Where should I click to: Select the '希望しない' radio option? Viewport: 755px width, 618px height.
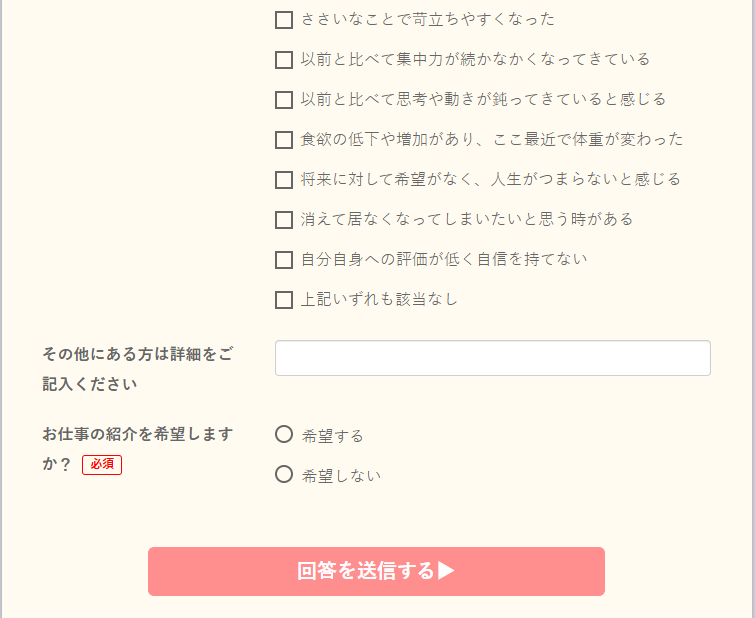click(284, 474)
